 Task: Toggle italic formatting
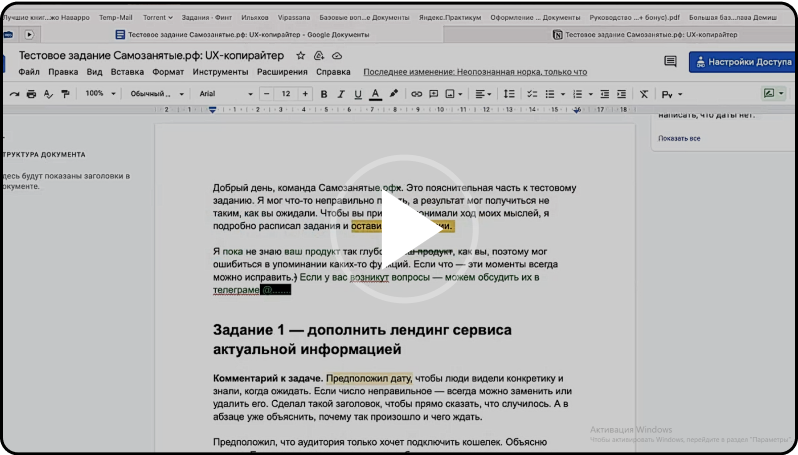(341, 94)
